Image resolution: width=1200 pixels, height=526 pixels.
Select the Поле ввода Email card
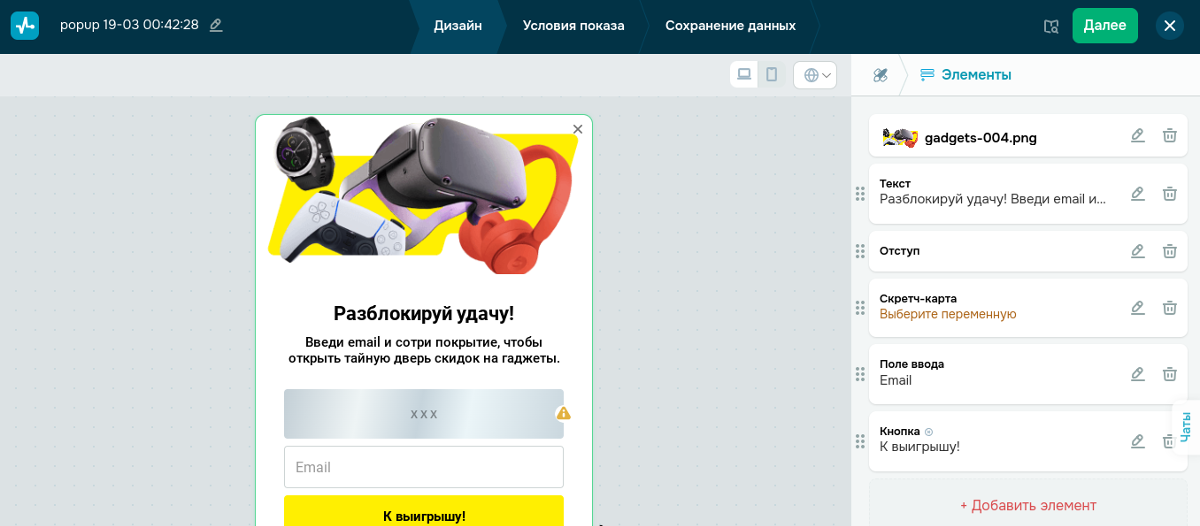click(1028, 374)
